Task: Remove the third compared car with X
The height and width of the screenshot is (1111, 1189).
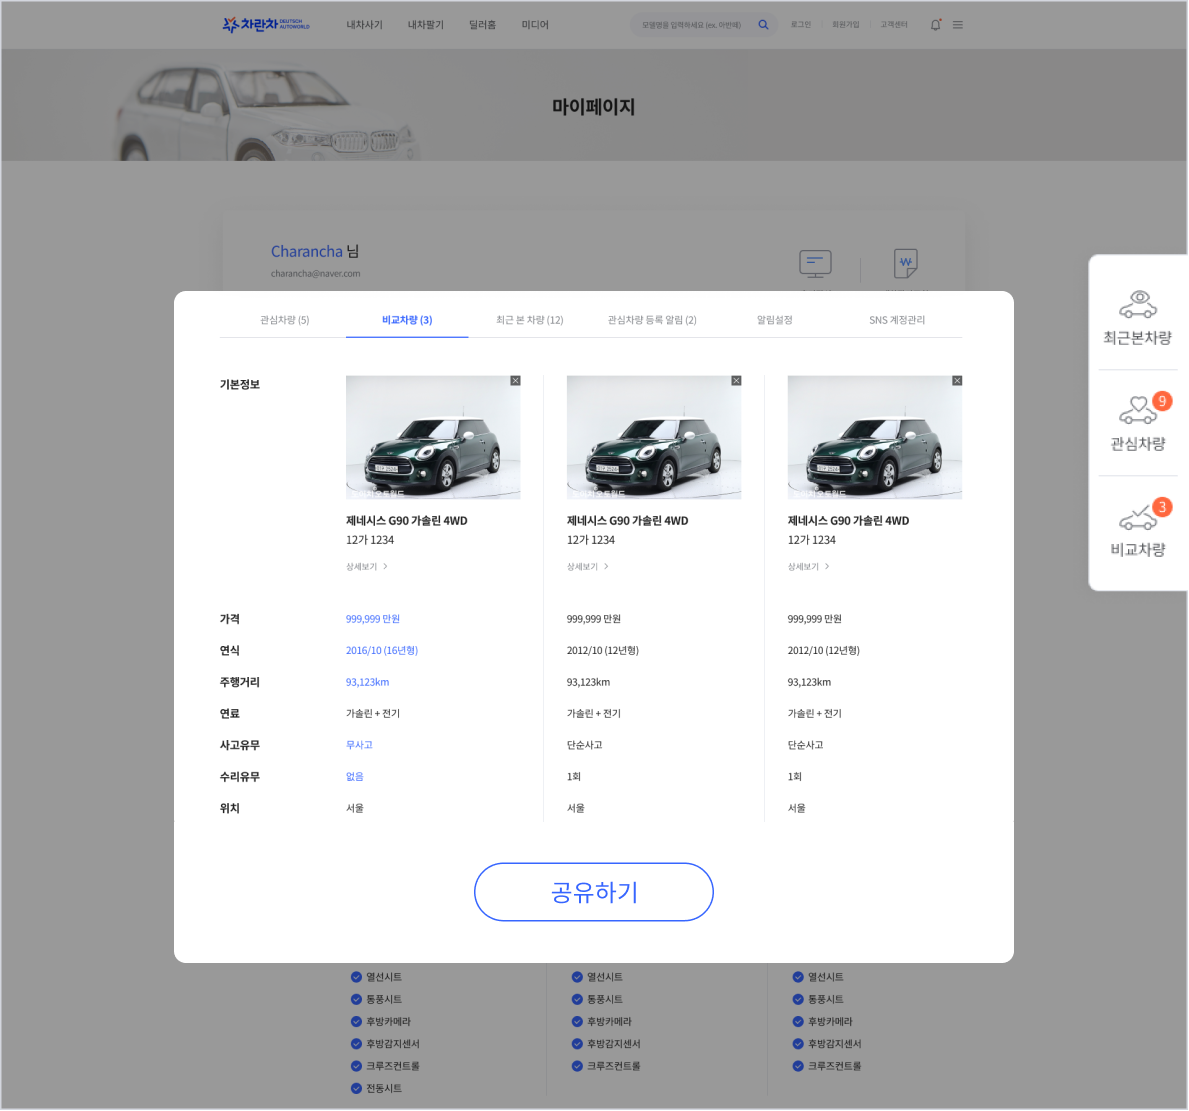Action: [957, 381]
